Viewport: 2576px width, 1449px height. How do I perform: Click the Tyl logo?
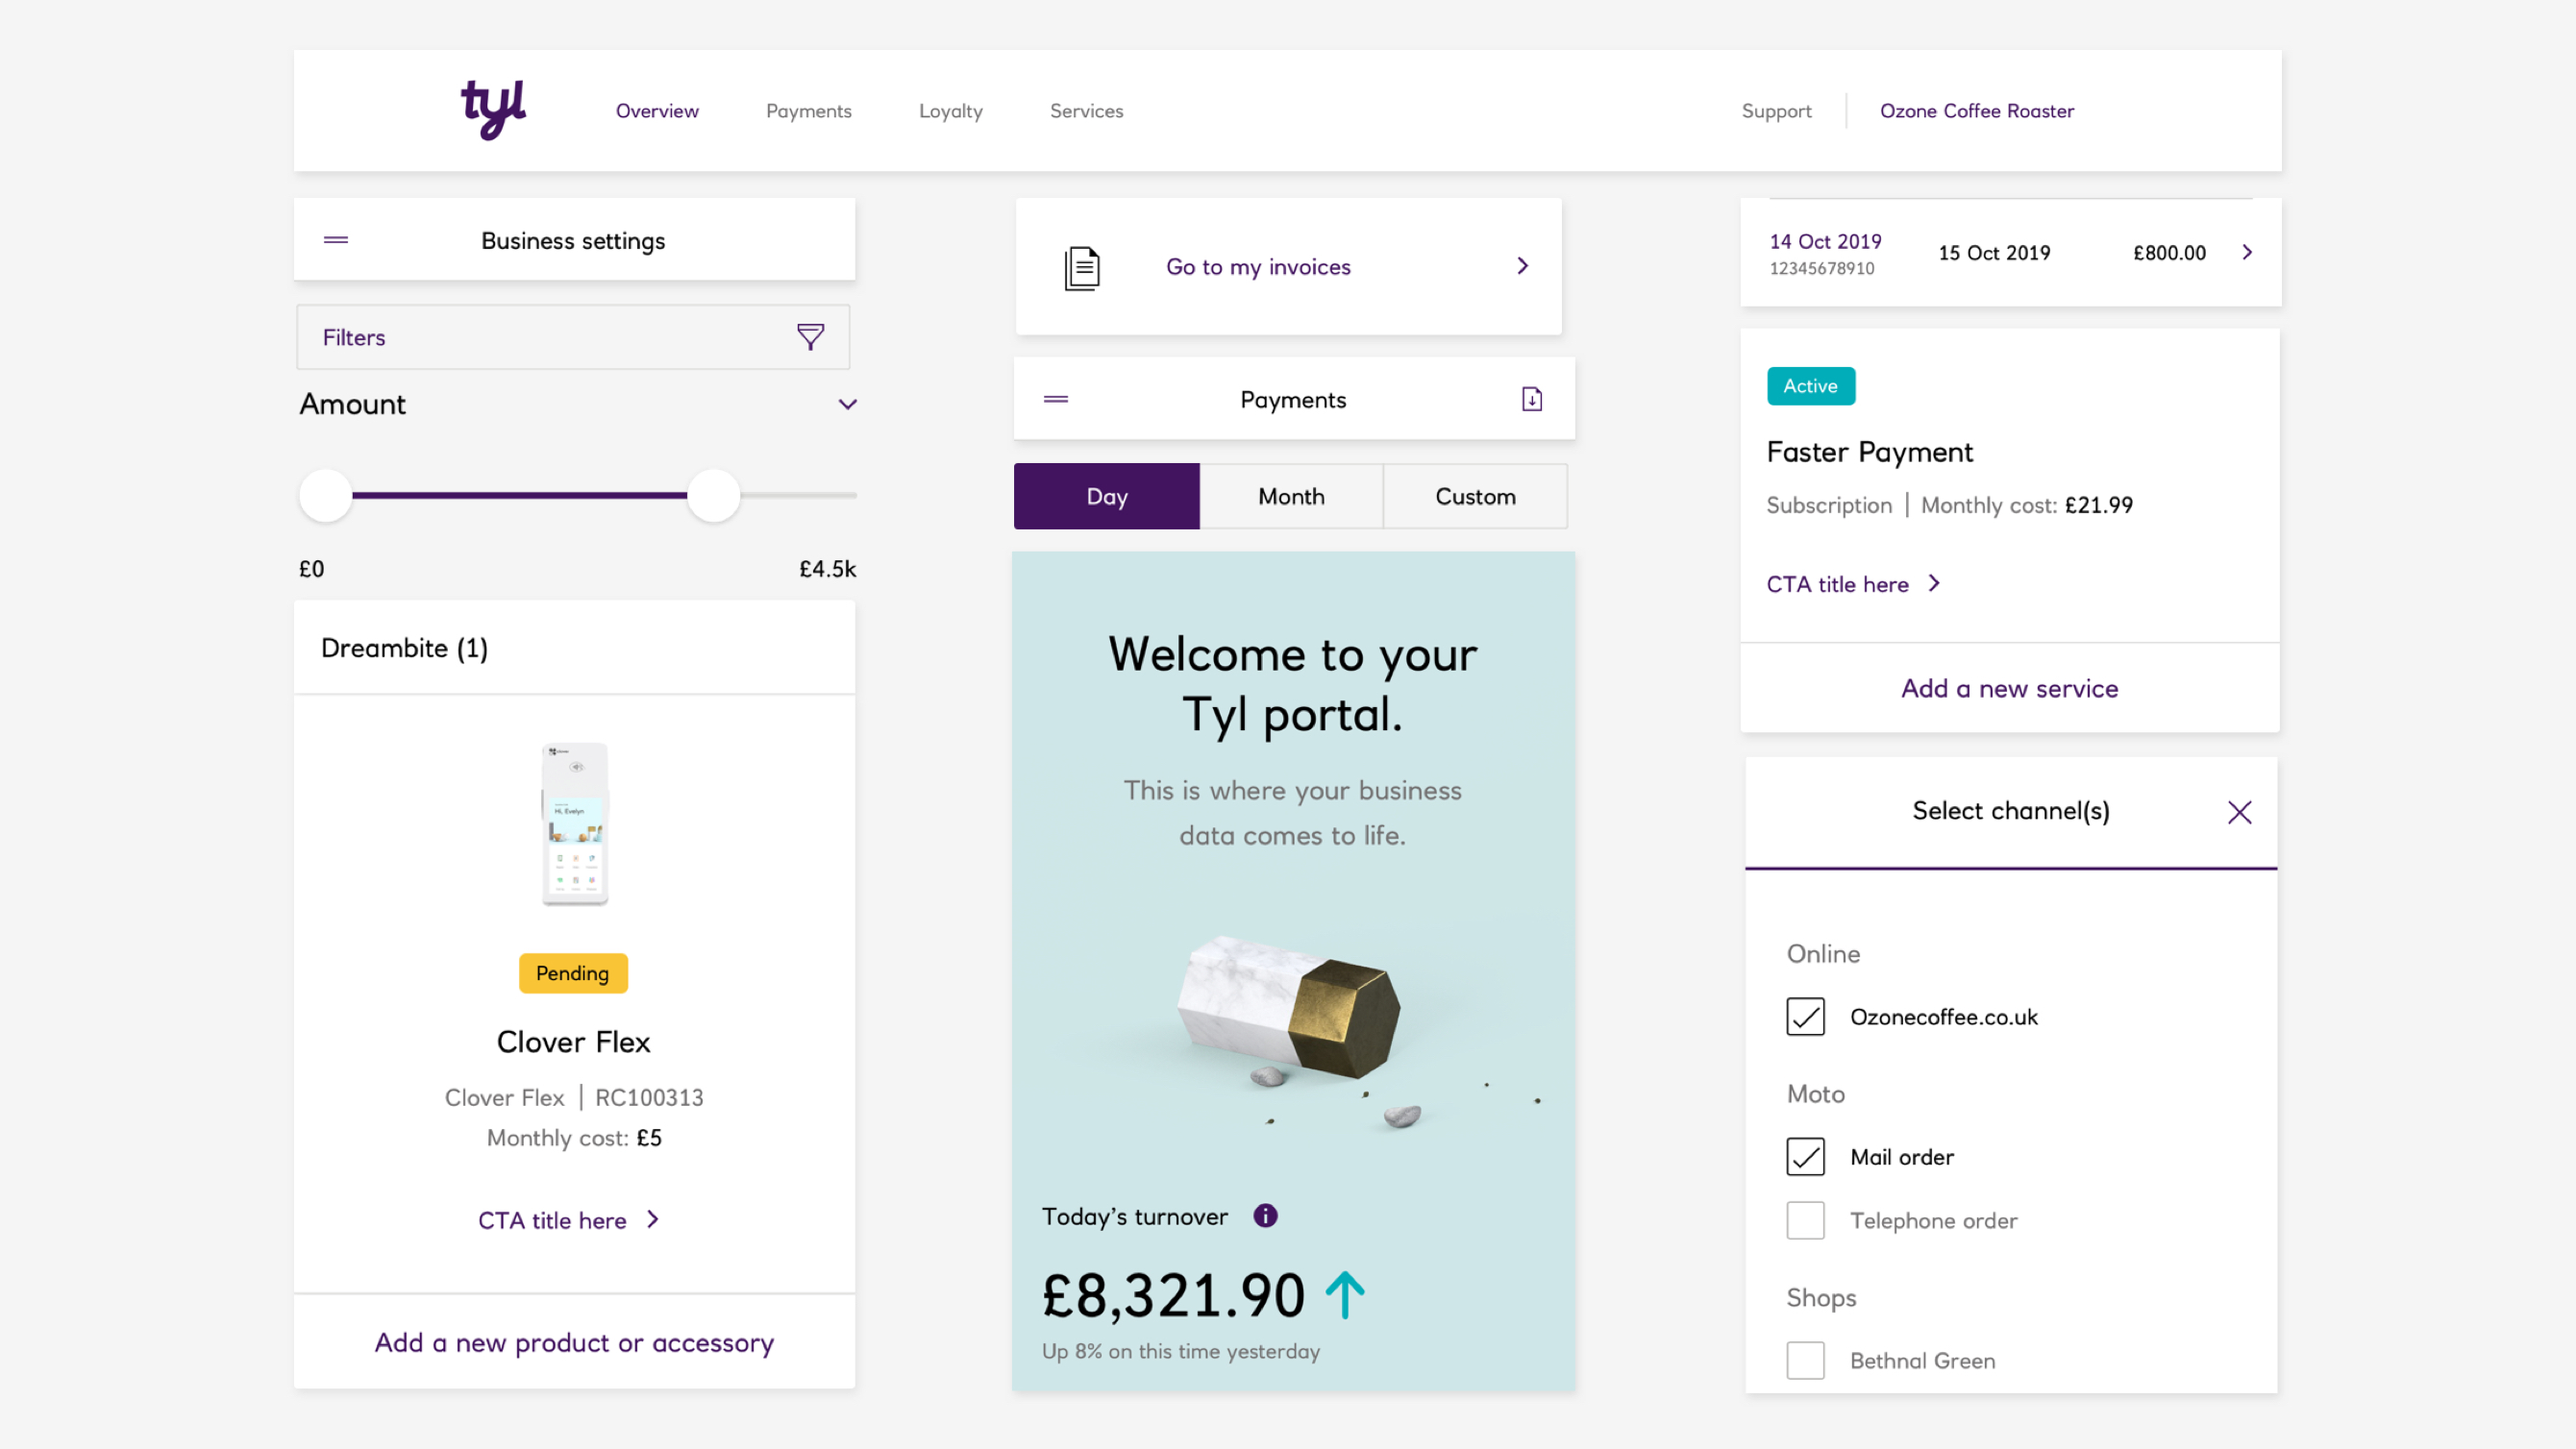[x=493, y=110]
